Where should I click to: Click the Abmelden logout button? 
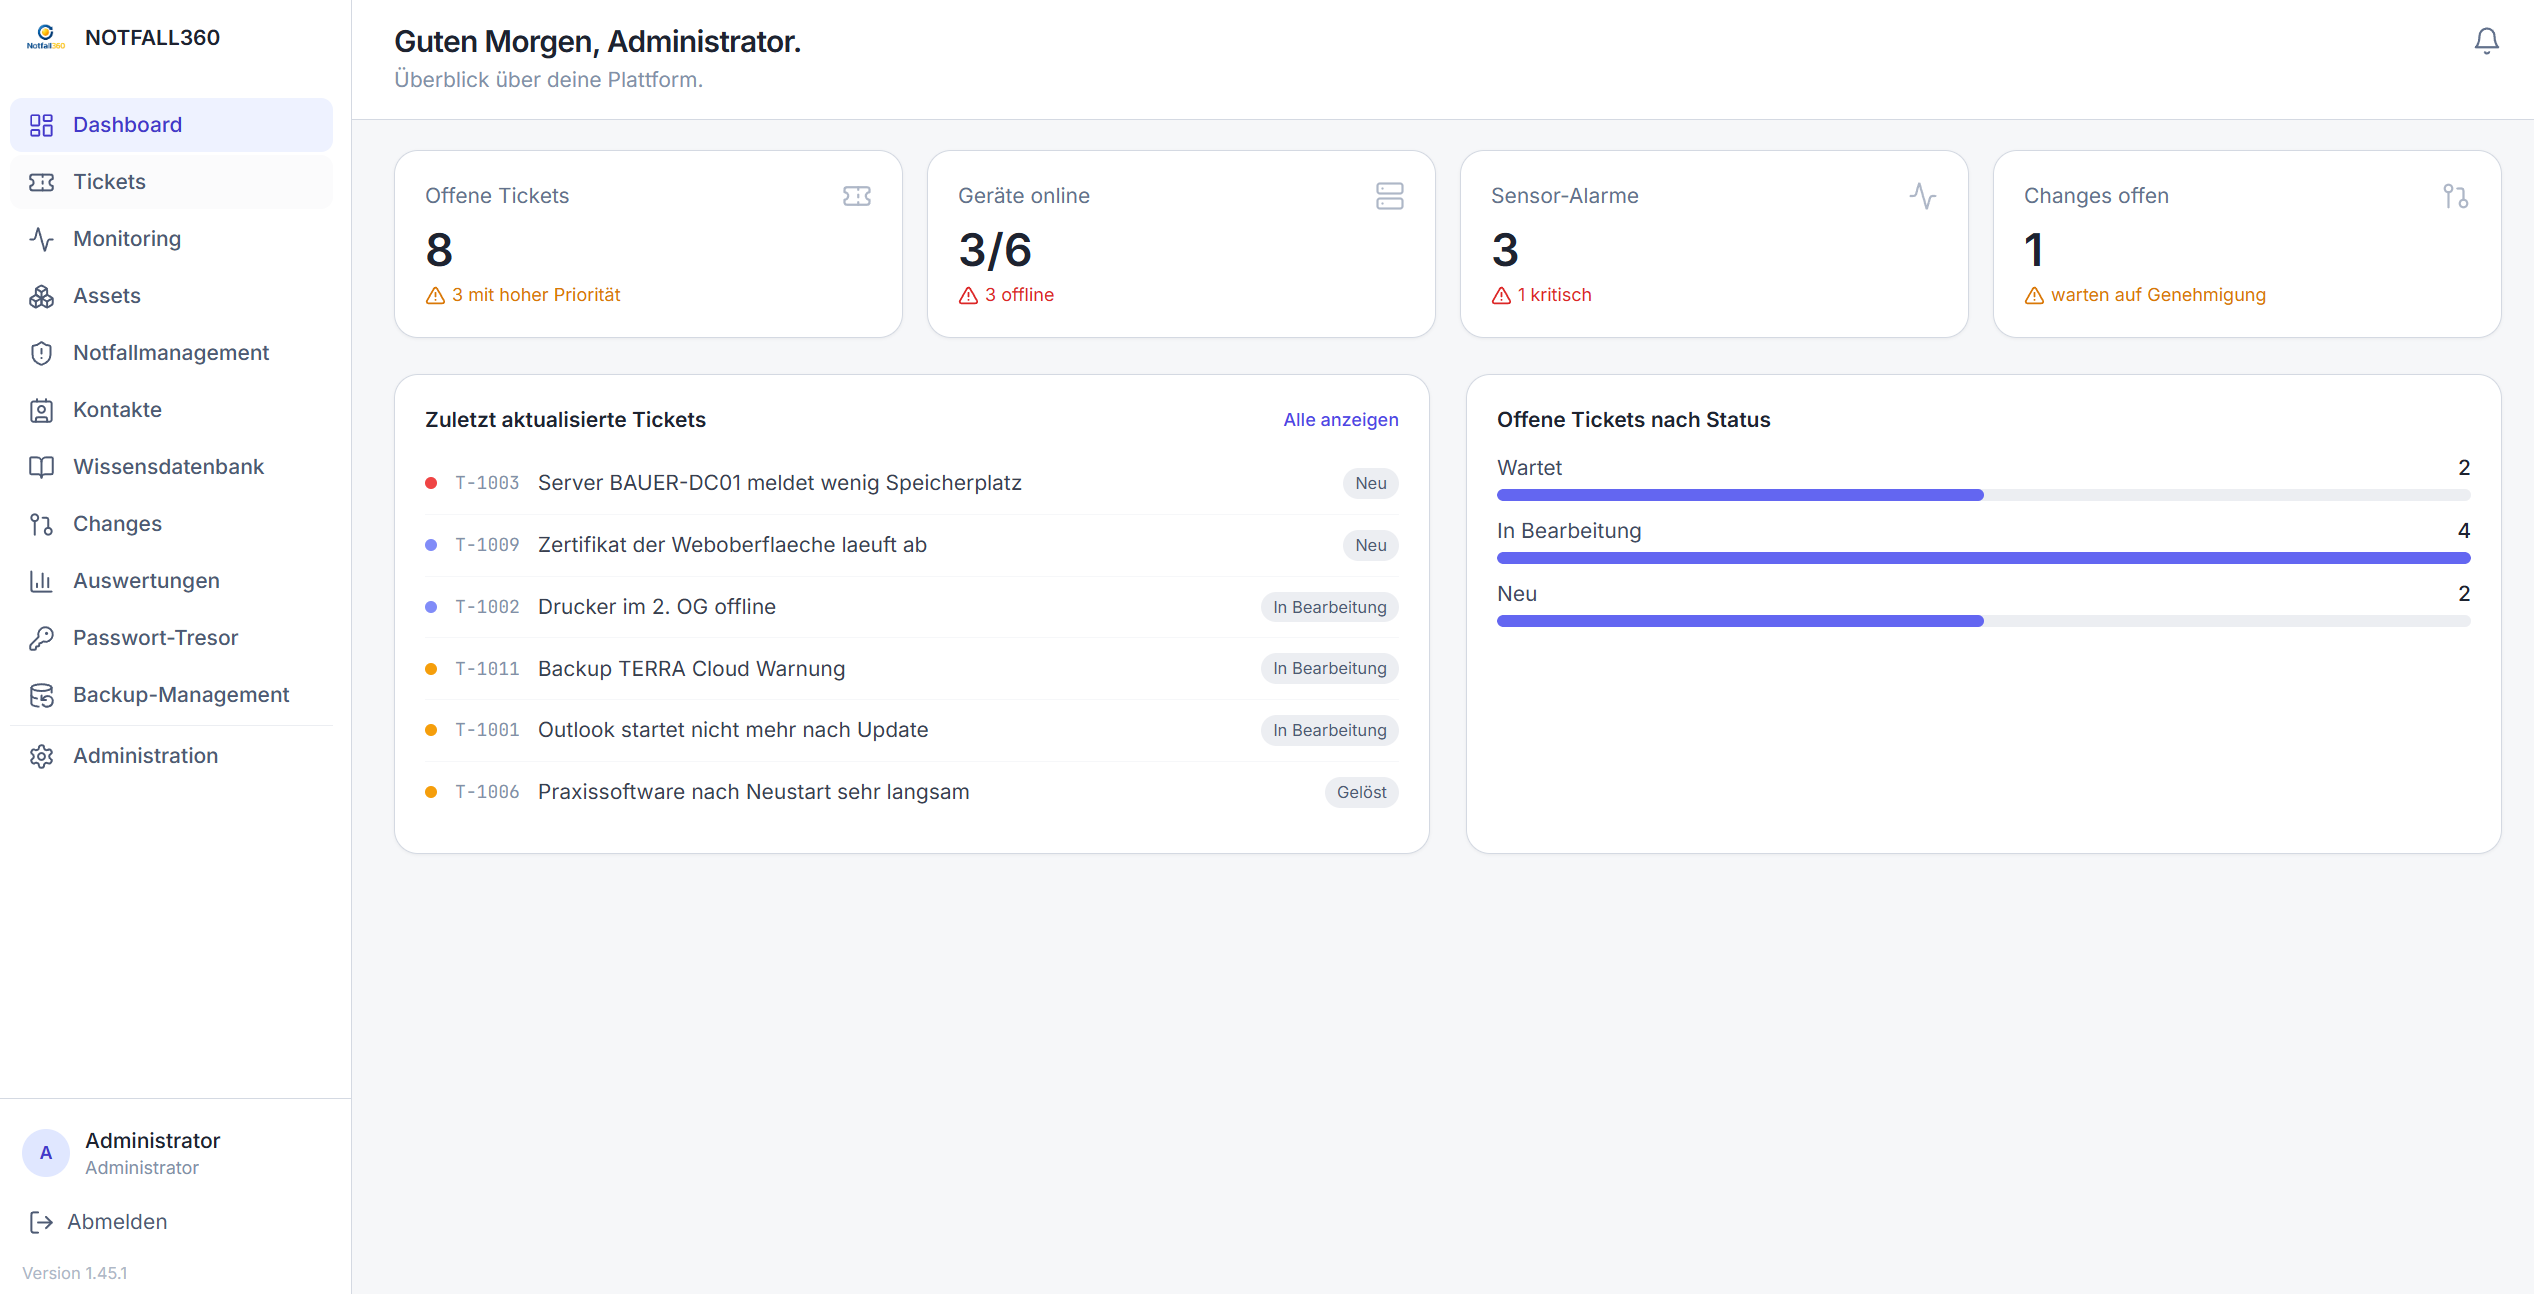(x=98, y=1222)
